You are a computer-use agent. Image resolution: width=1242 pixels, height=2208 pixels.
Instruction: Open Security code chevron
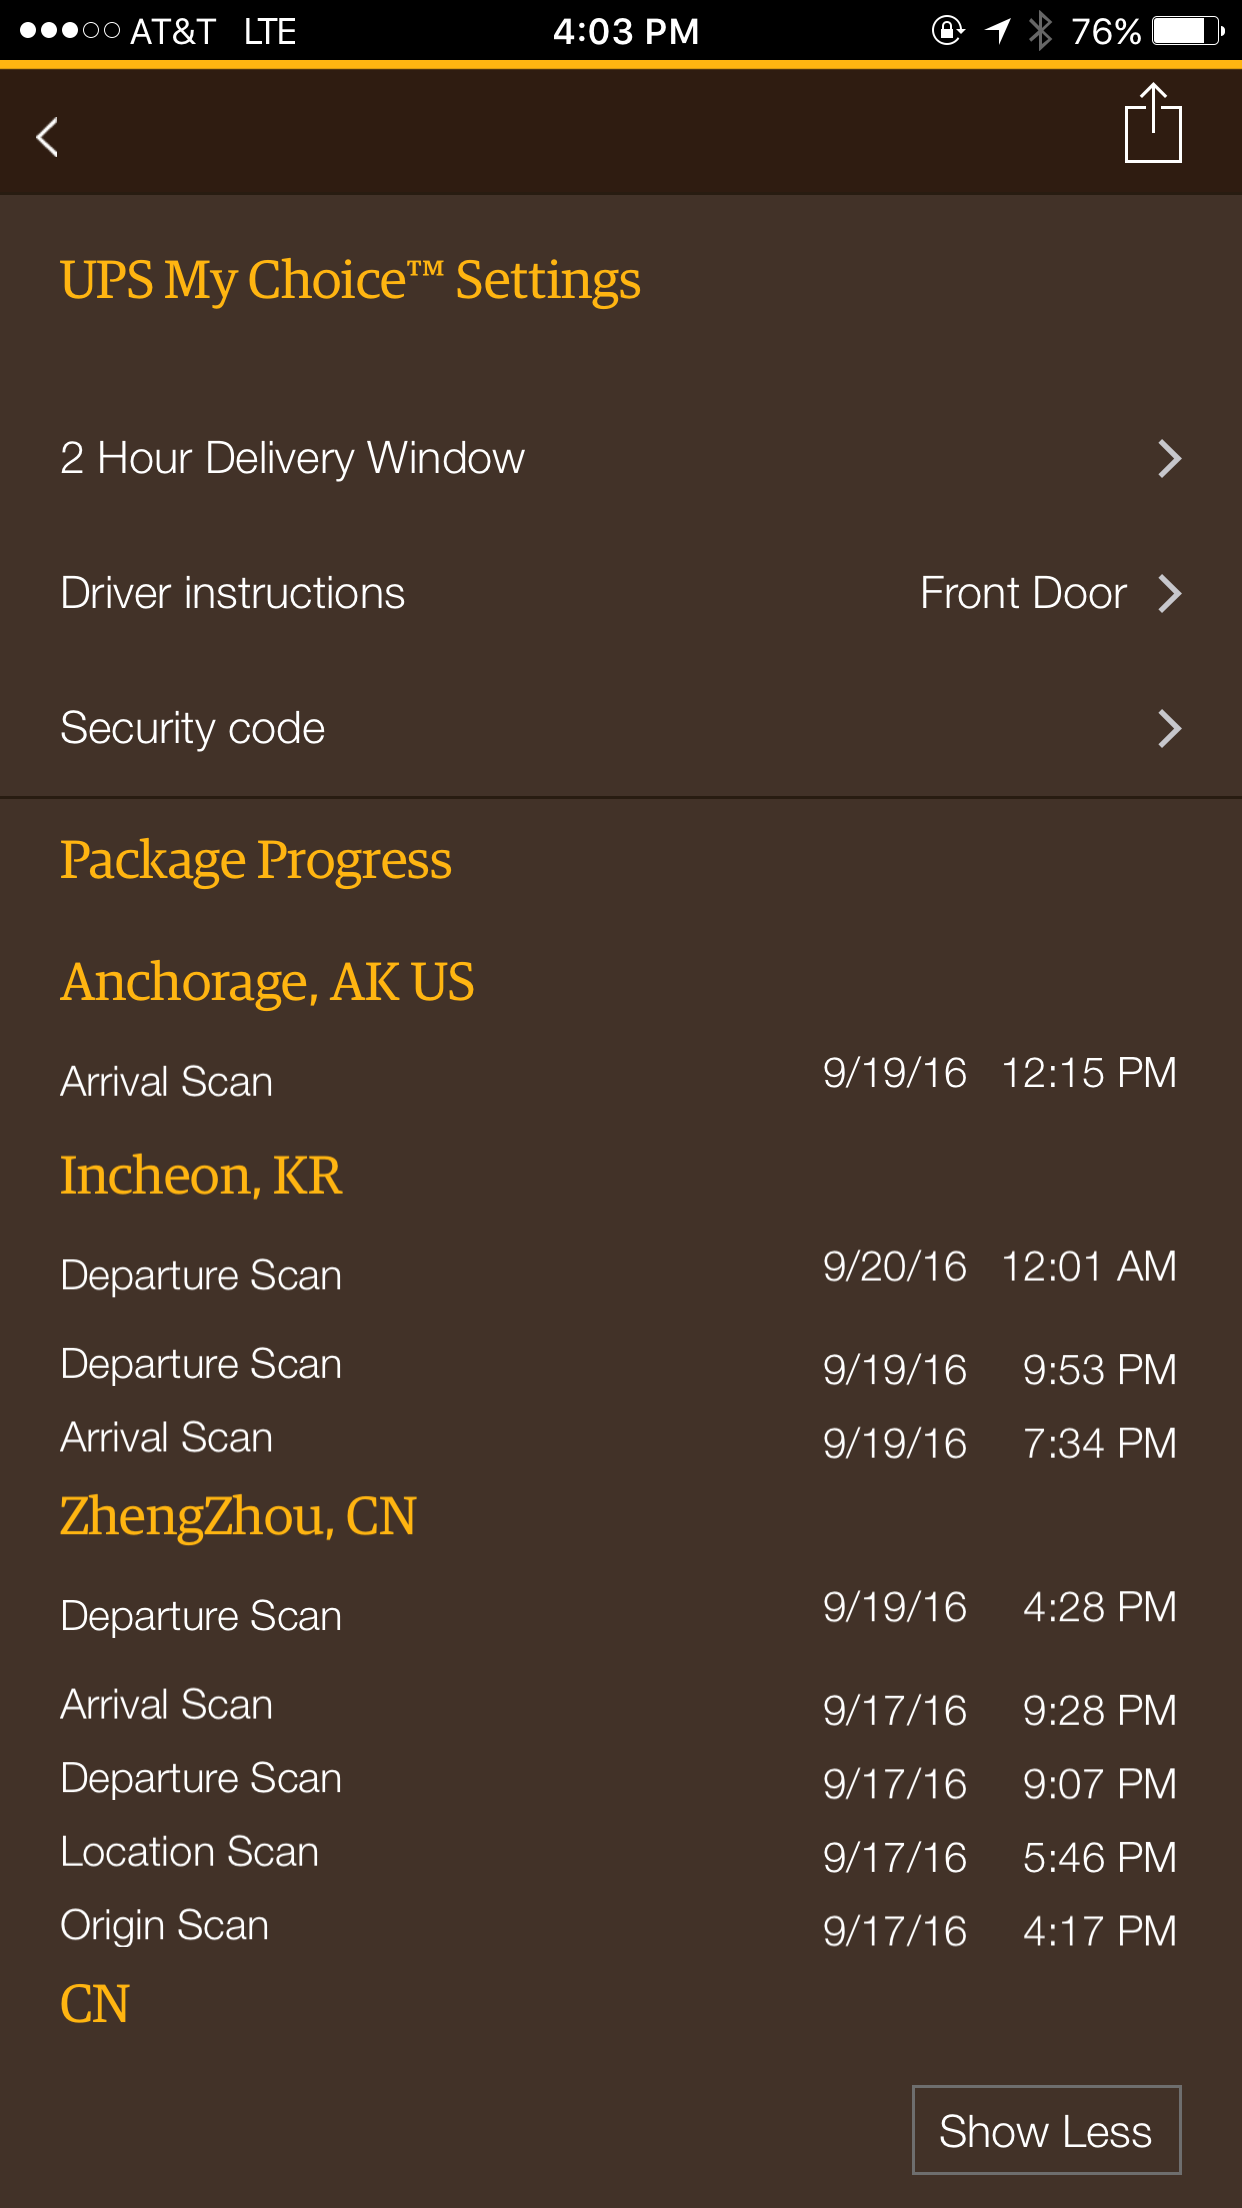pos(1169,728)
